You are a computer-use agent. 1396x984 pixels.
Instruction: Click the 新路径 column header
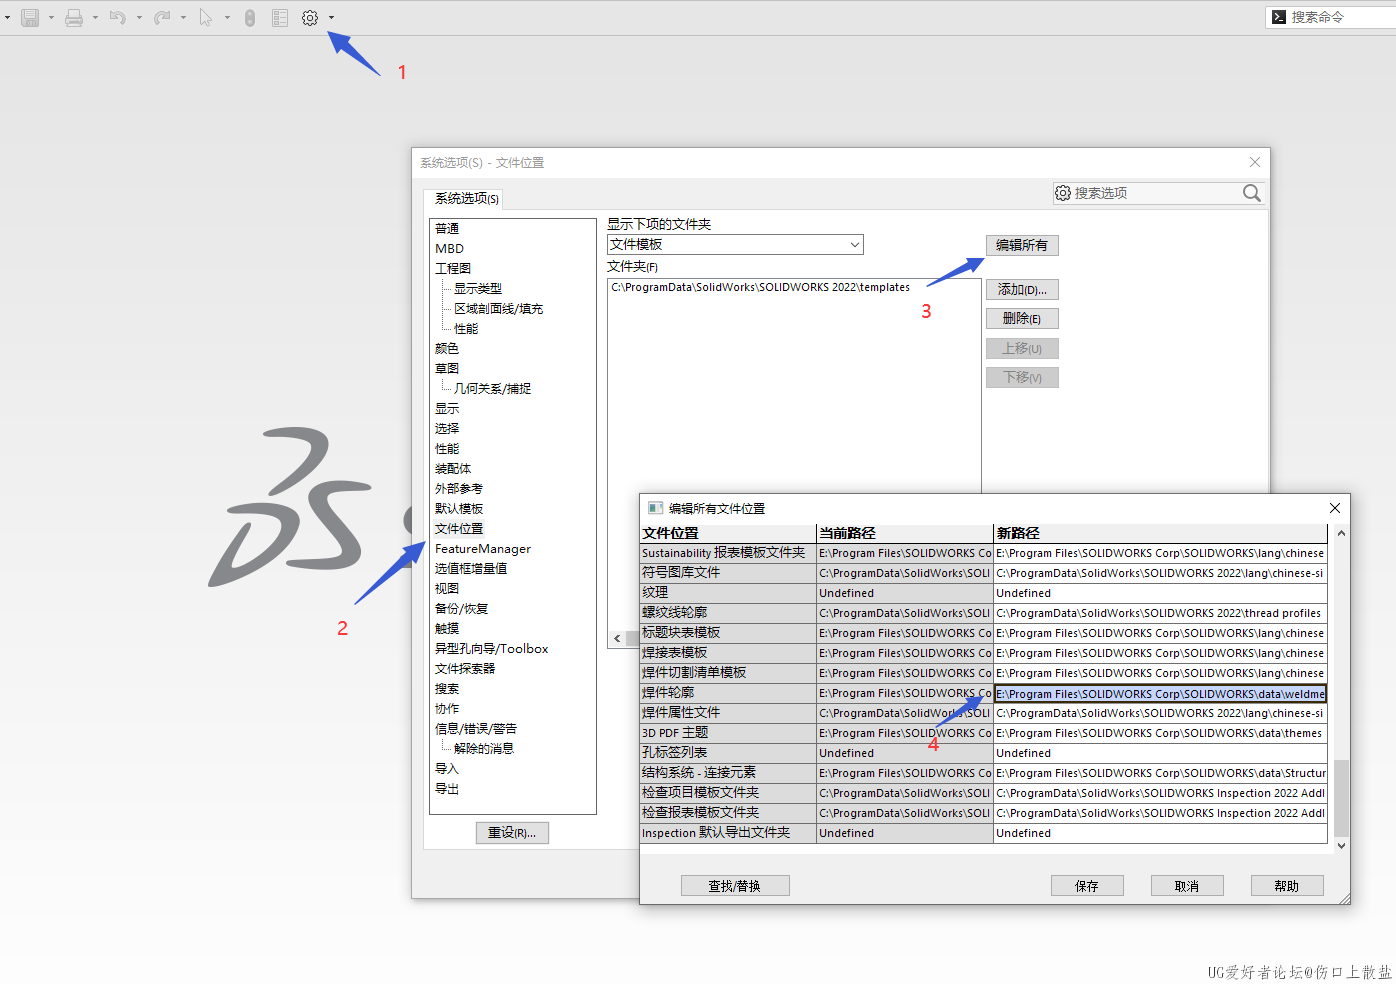1160,533
